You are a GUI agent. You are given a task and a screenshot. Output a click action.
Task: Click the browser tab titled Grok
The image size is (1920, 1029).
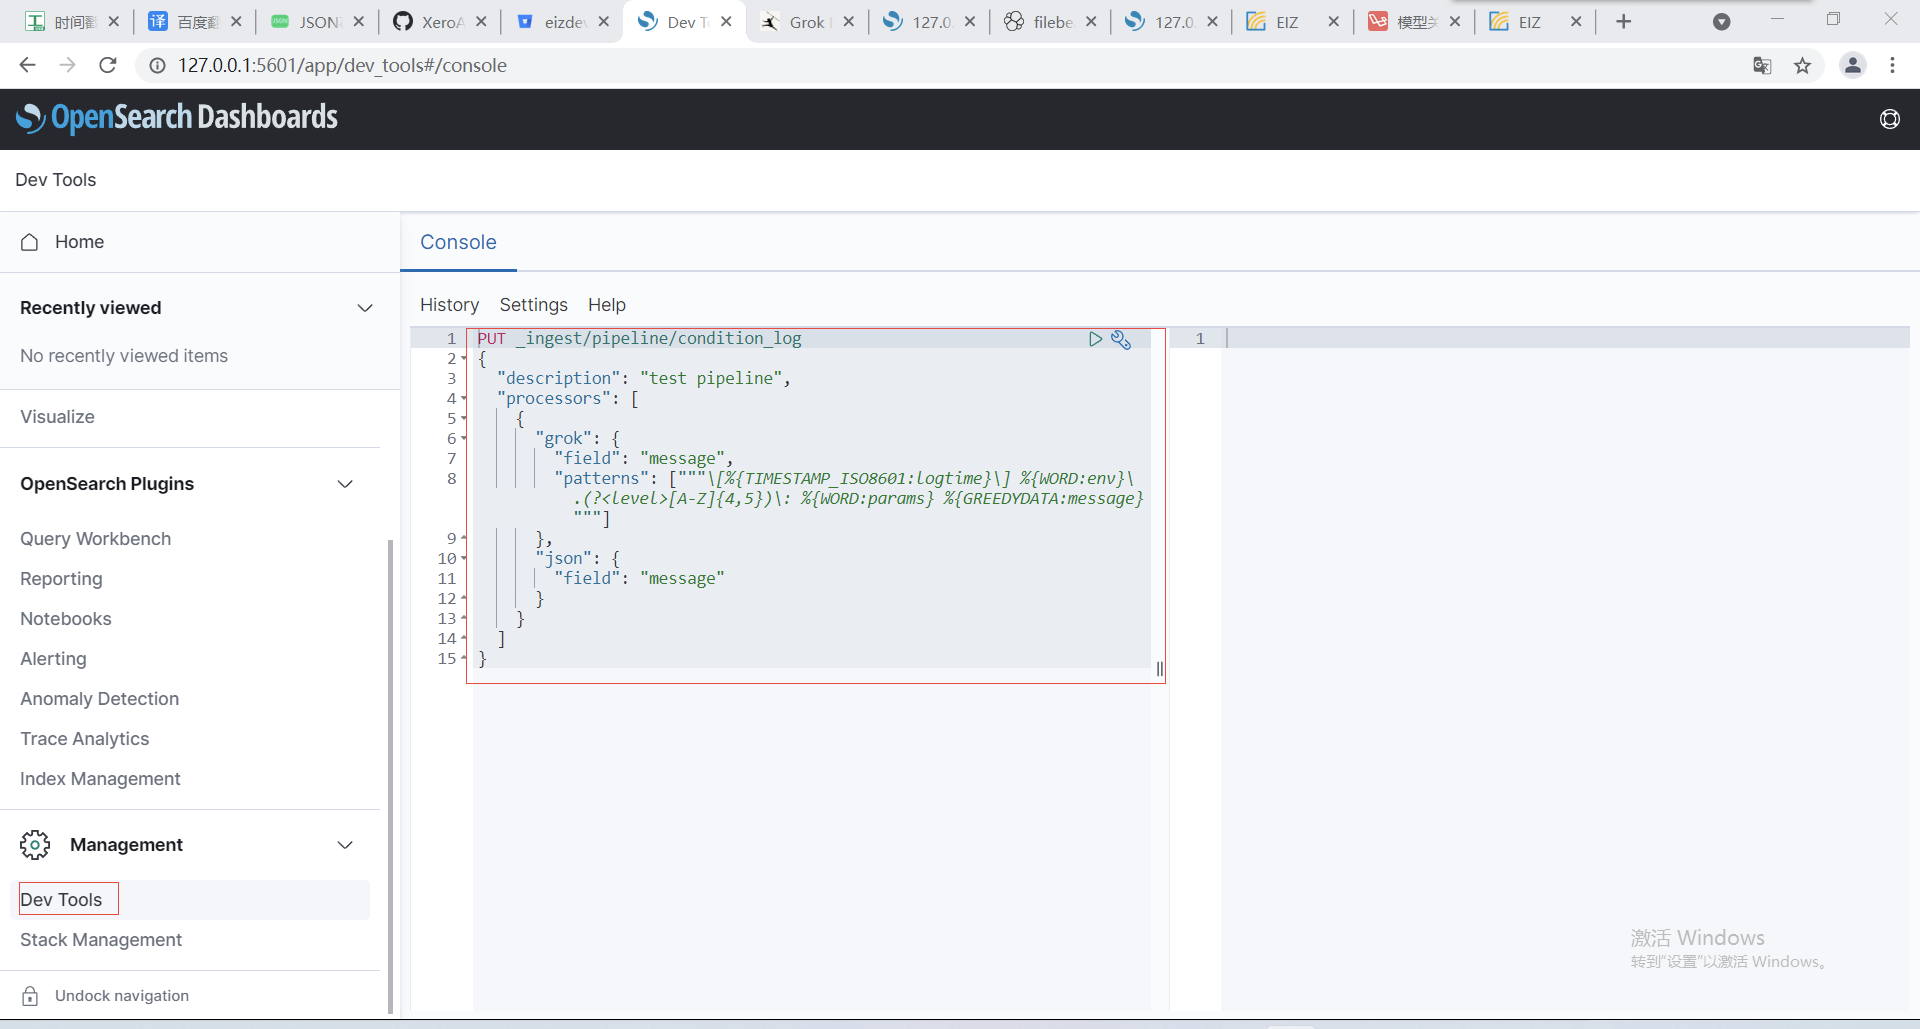[x=806, y=21]
